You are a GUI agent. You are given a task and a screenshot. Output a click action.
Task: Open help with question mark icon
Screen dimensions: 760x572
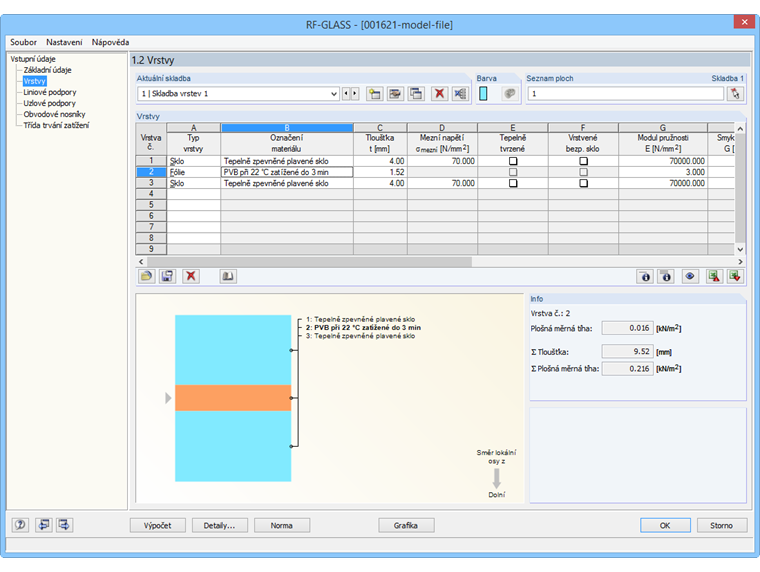point(20,525)
